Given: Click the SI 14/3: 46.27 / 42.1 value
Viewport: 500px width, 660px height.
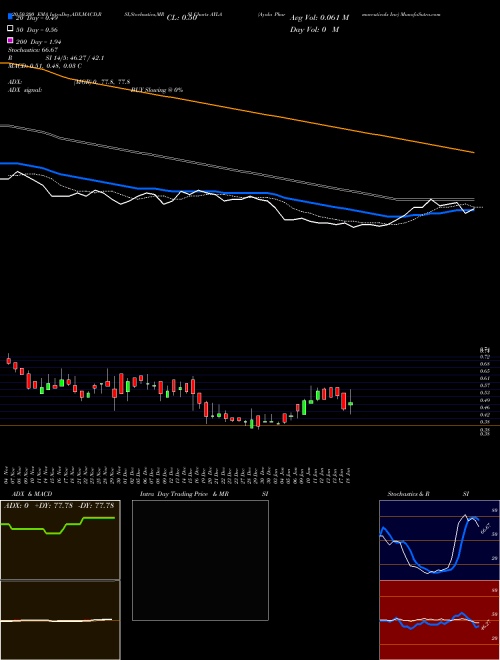Looking at the screenshot, I should pyautogui.click(x=75, y=58).
